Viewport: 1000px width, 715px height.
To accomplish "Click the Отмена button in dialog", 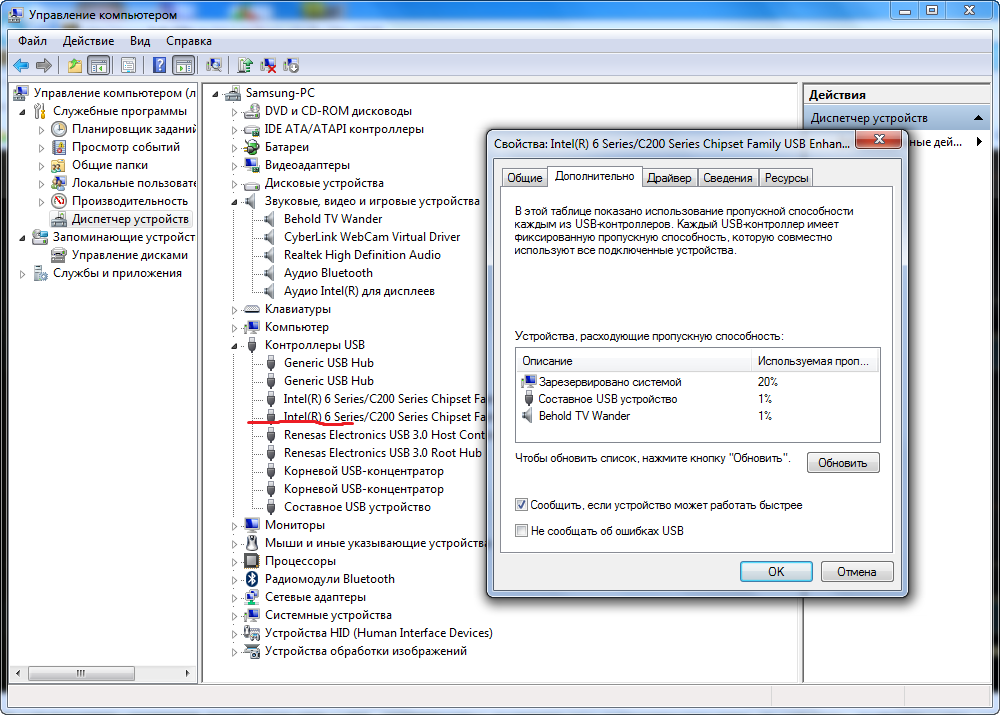I will coord(856,572).
